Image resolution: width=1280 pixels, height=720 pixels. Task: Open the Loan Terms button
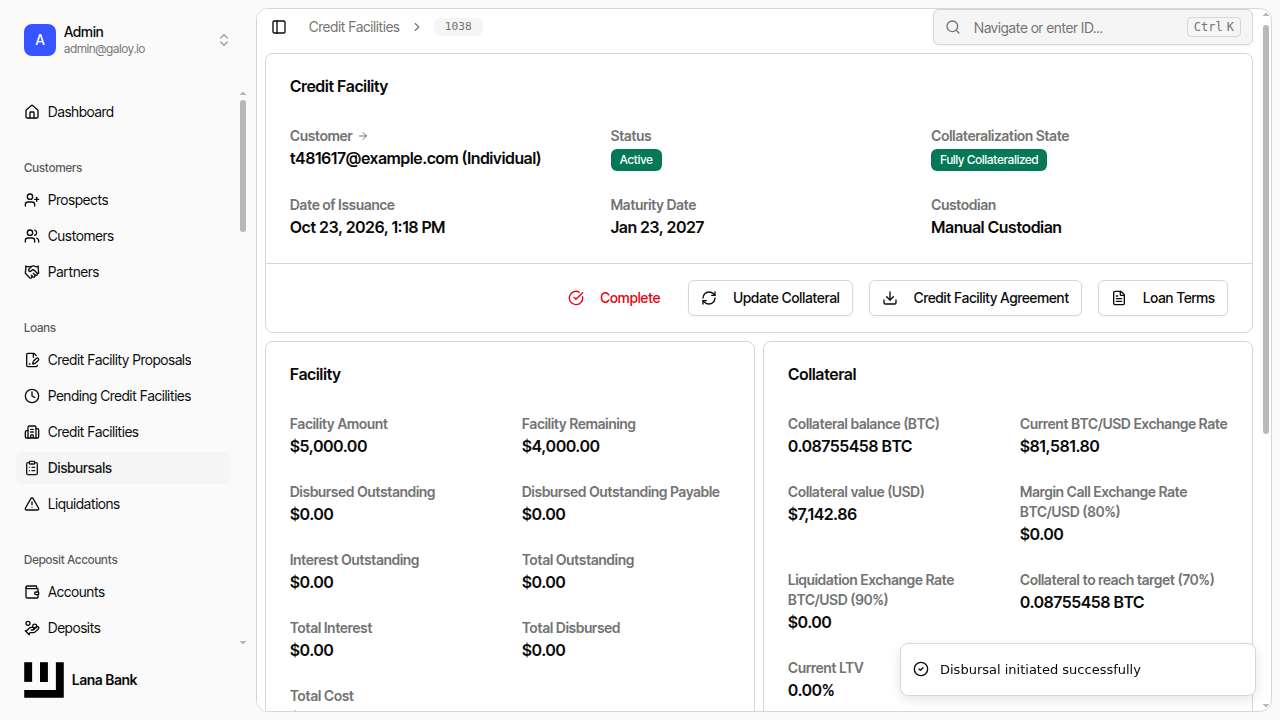pos(1163,298)
